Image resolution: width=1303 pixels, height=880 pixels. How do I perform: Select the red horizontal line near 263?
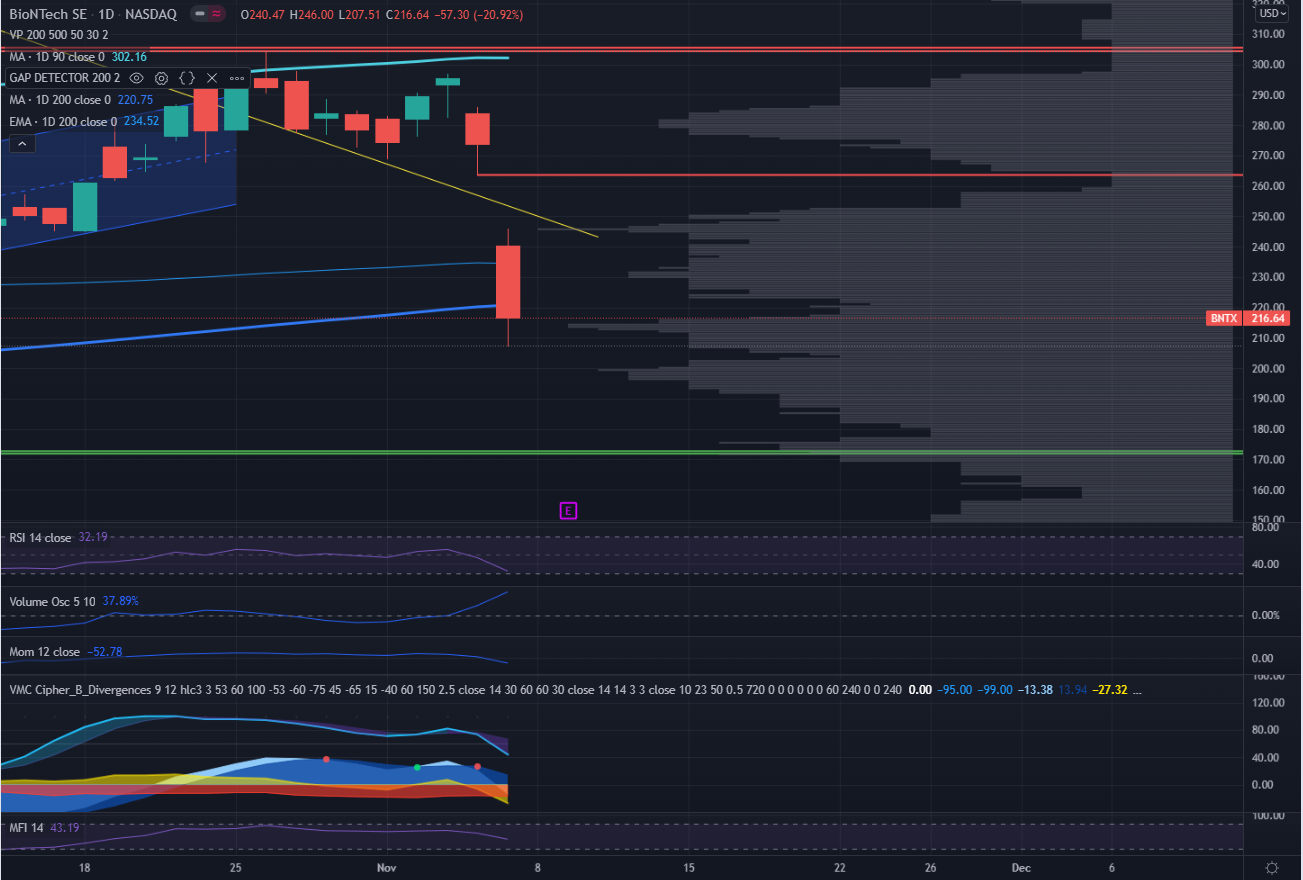tap(860, 174)
